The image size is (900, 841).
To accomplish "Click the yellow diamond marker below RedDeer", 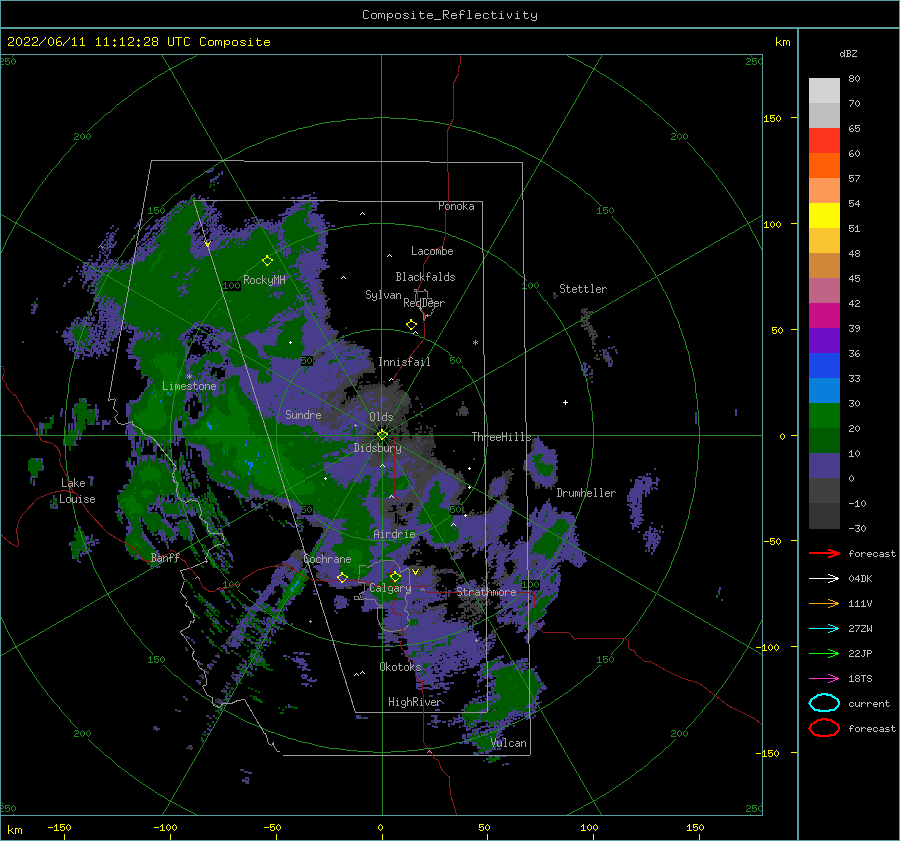I will 411,325.
